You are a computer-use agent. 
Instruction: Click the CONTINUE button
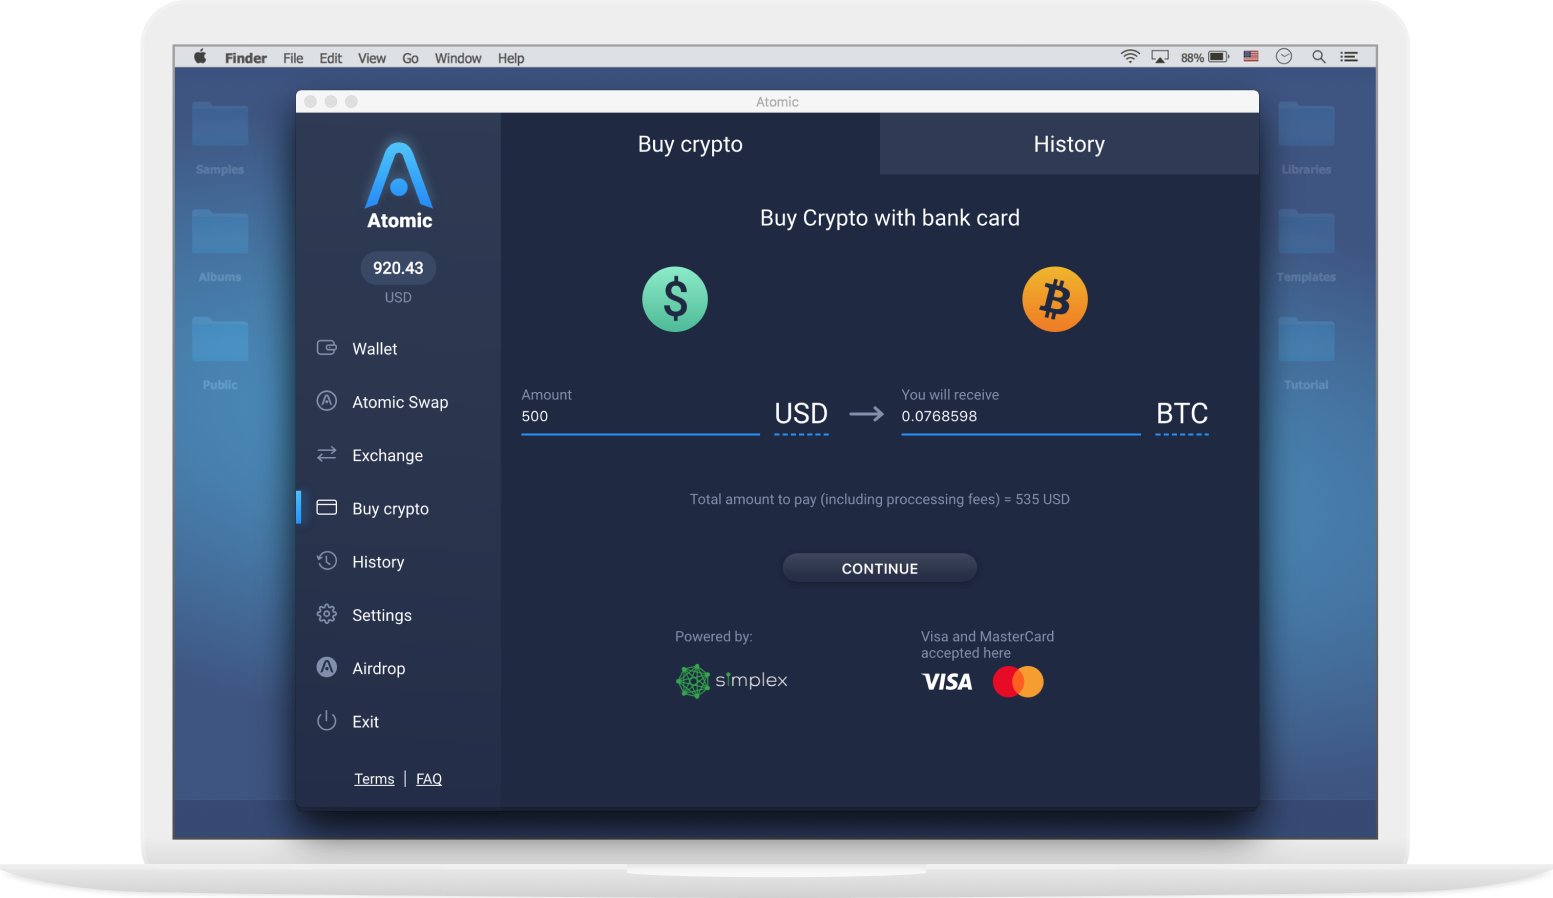coord(880,568)
